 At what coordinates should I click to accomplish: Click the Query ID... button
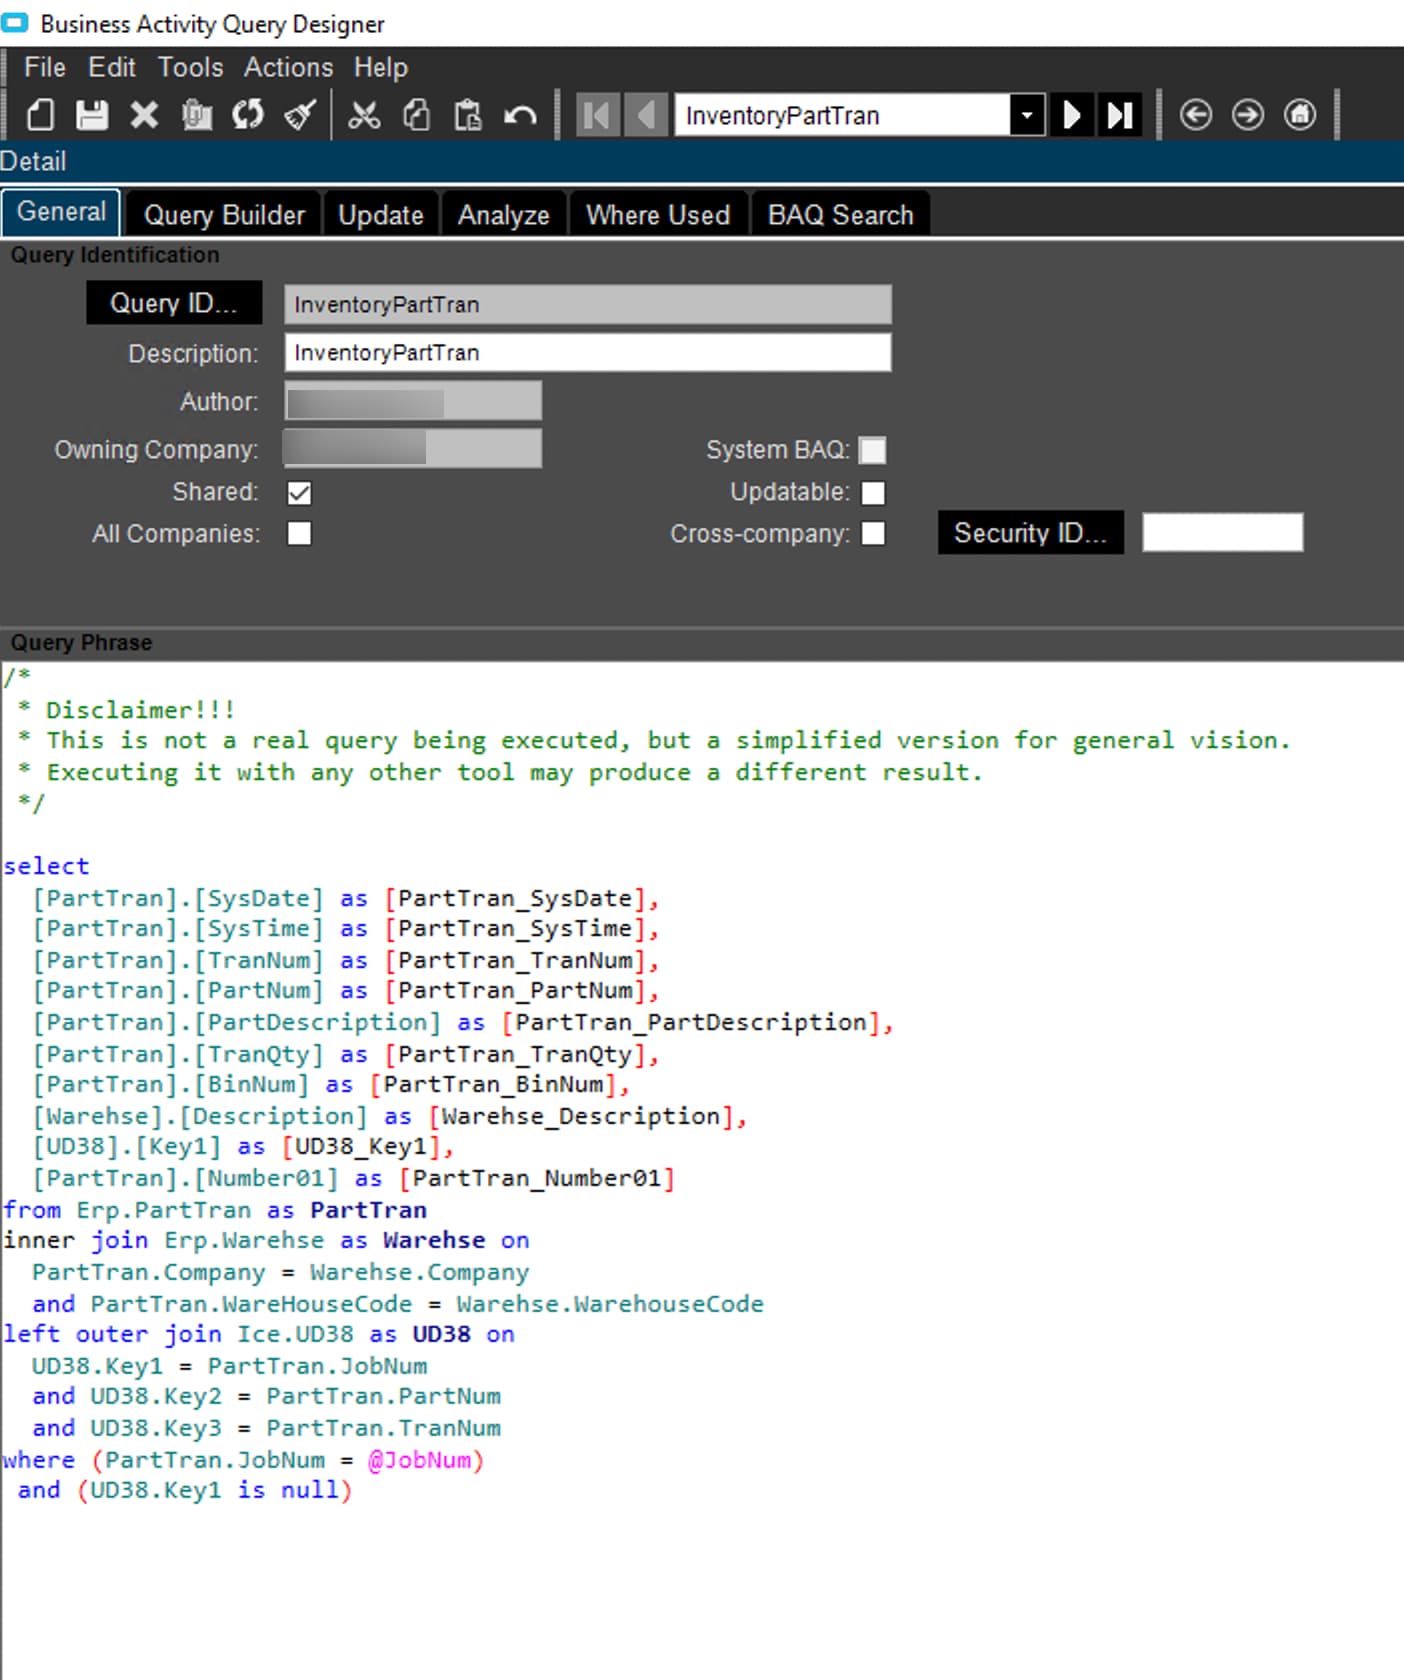pyautogui.click(x=174, y=303)
